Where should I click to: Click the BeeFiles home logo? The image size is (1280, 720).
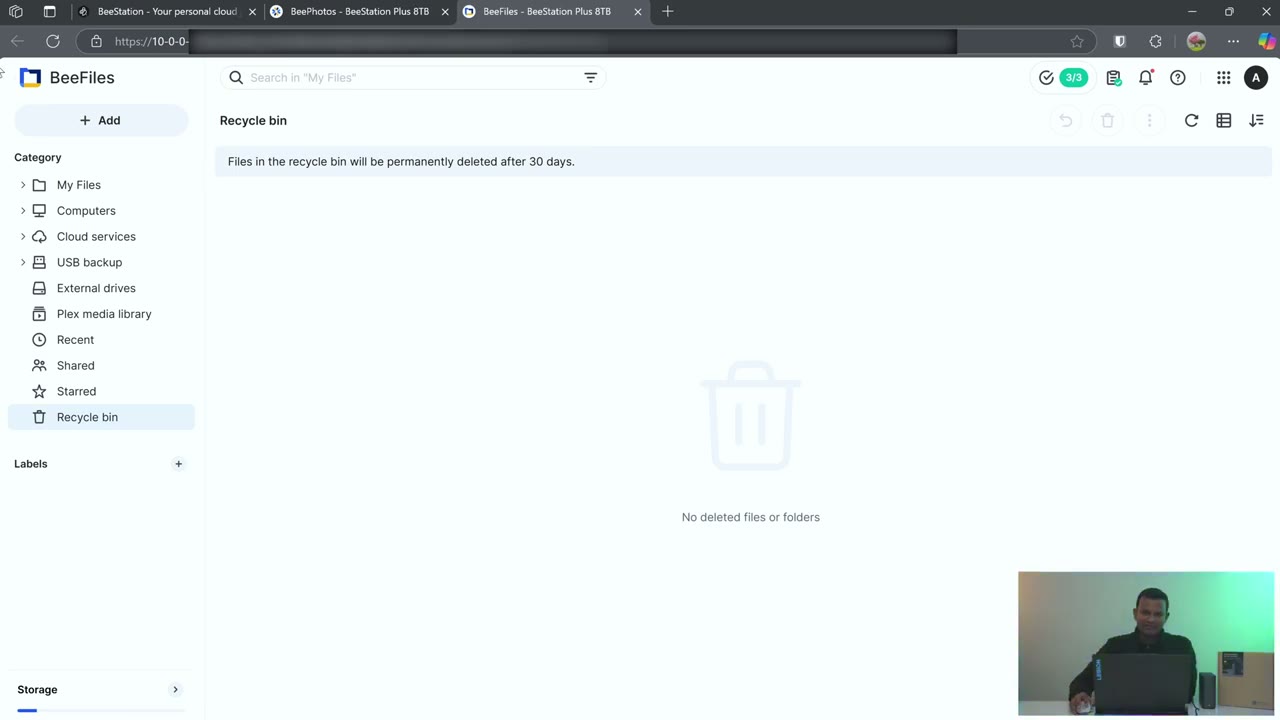click(x=66, y=77)
